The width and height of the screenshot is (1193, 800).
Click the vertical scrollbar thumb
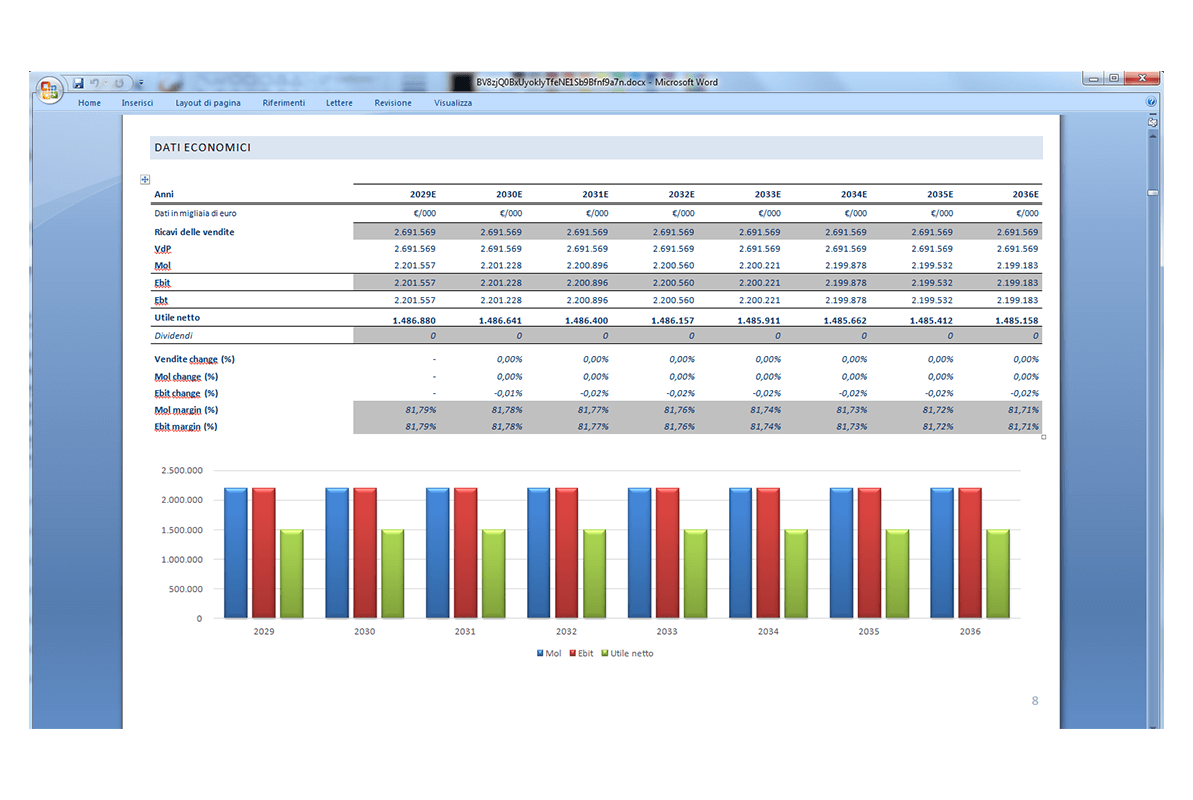[1153, 193]
